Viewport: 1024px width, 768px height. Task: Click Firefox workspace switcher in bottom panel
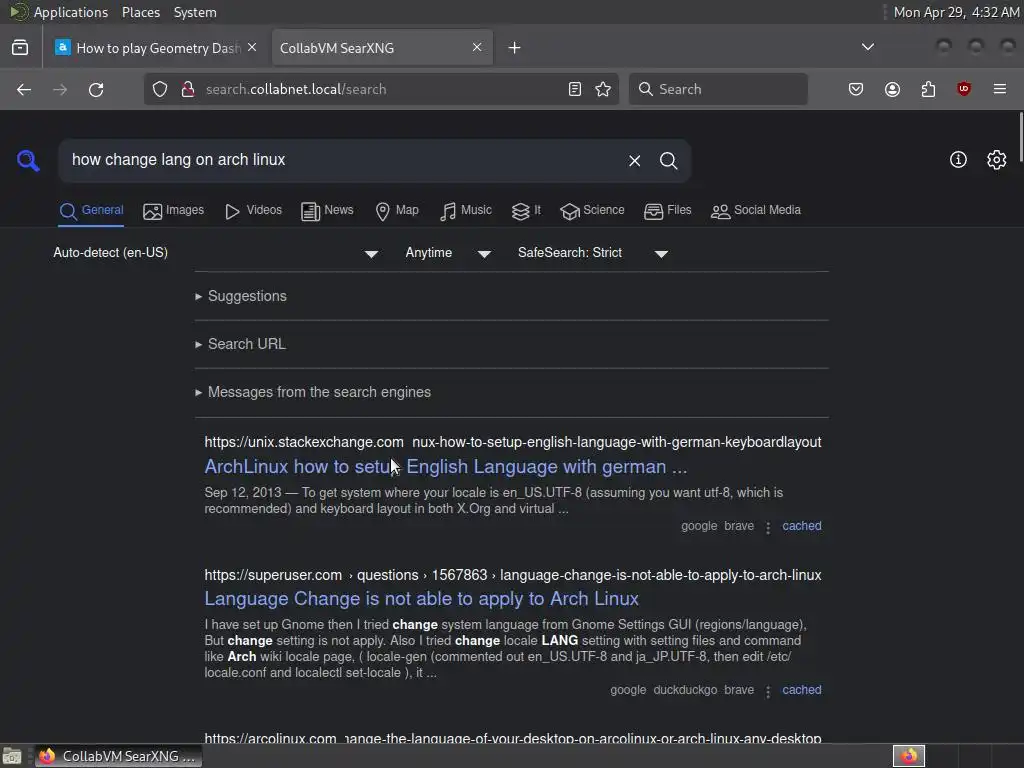pyautogui.click(x=908, y=756)
